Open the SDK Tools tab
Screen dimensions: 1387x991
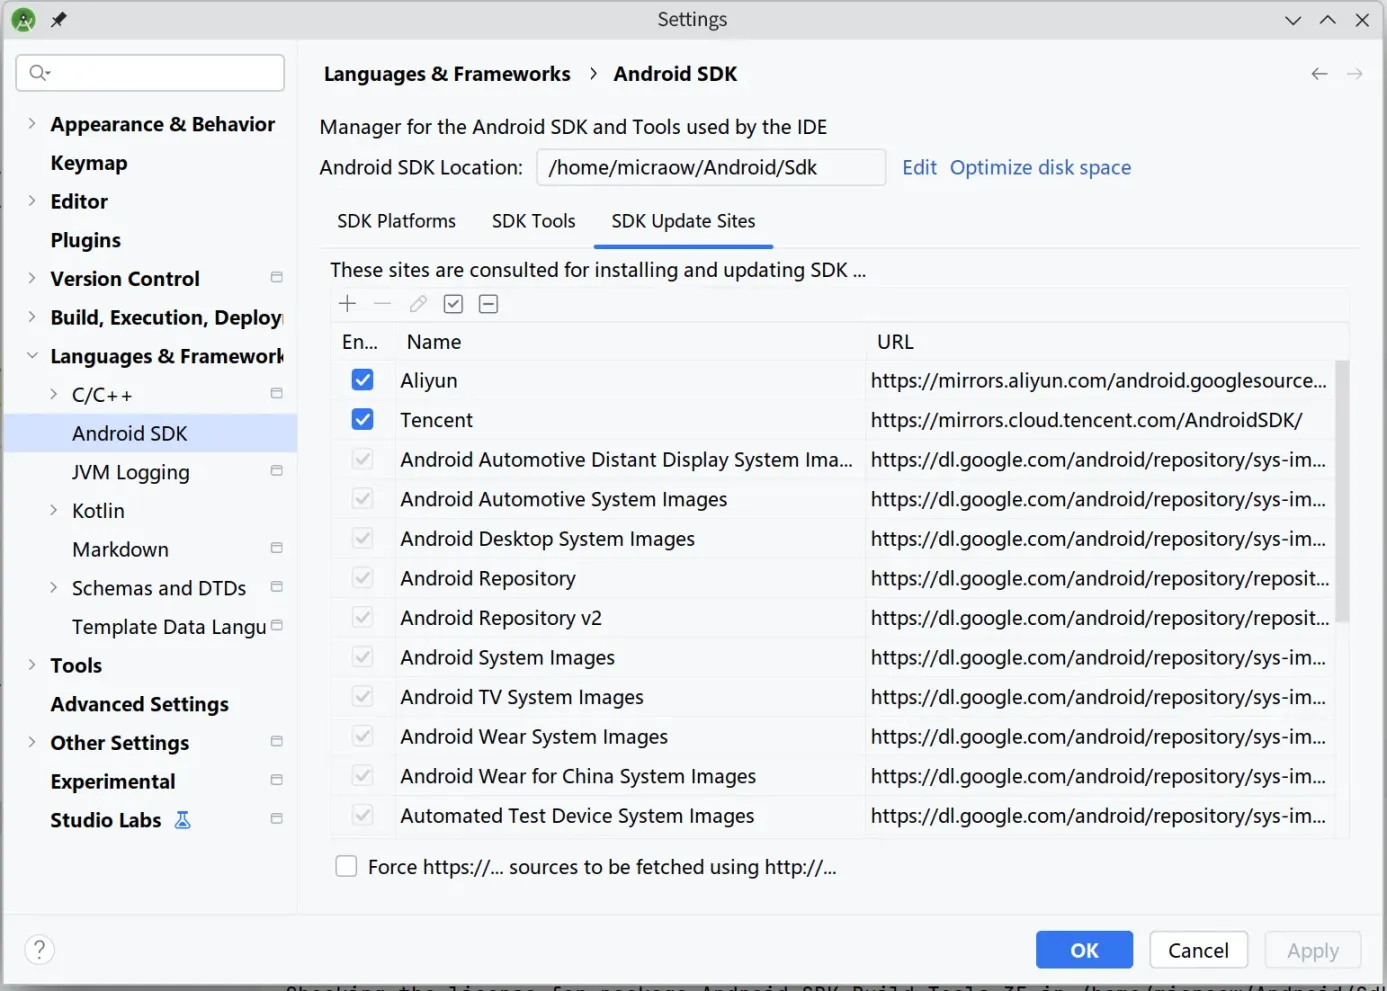[533, 221]
